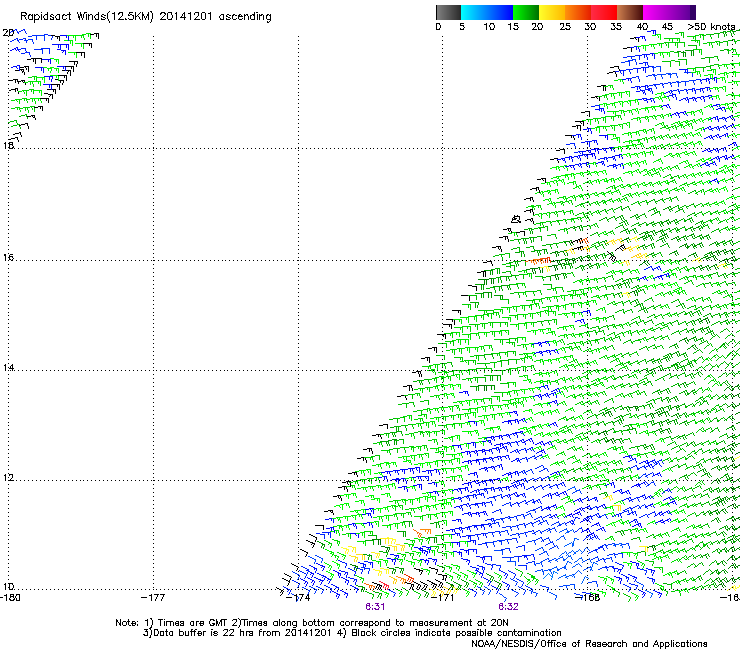The image size is (740, 650).
Task: Click the black contamination circle near 16.5N
Action: point(515,219)
